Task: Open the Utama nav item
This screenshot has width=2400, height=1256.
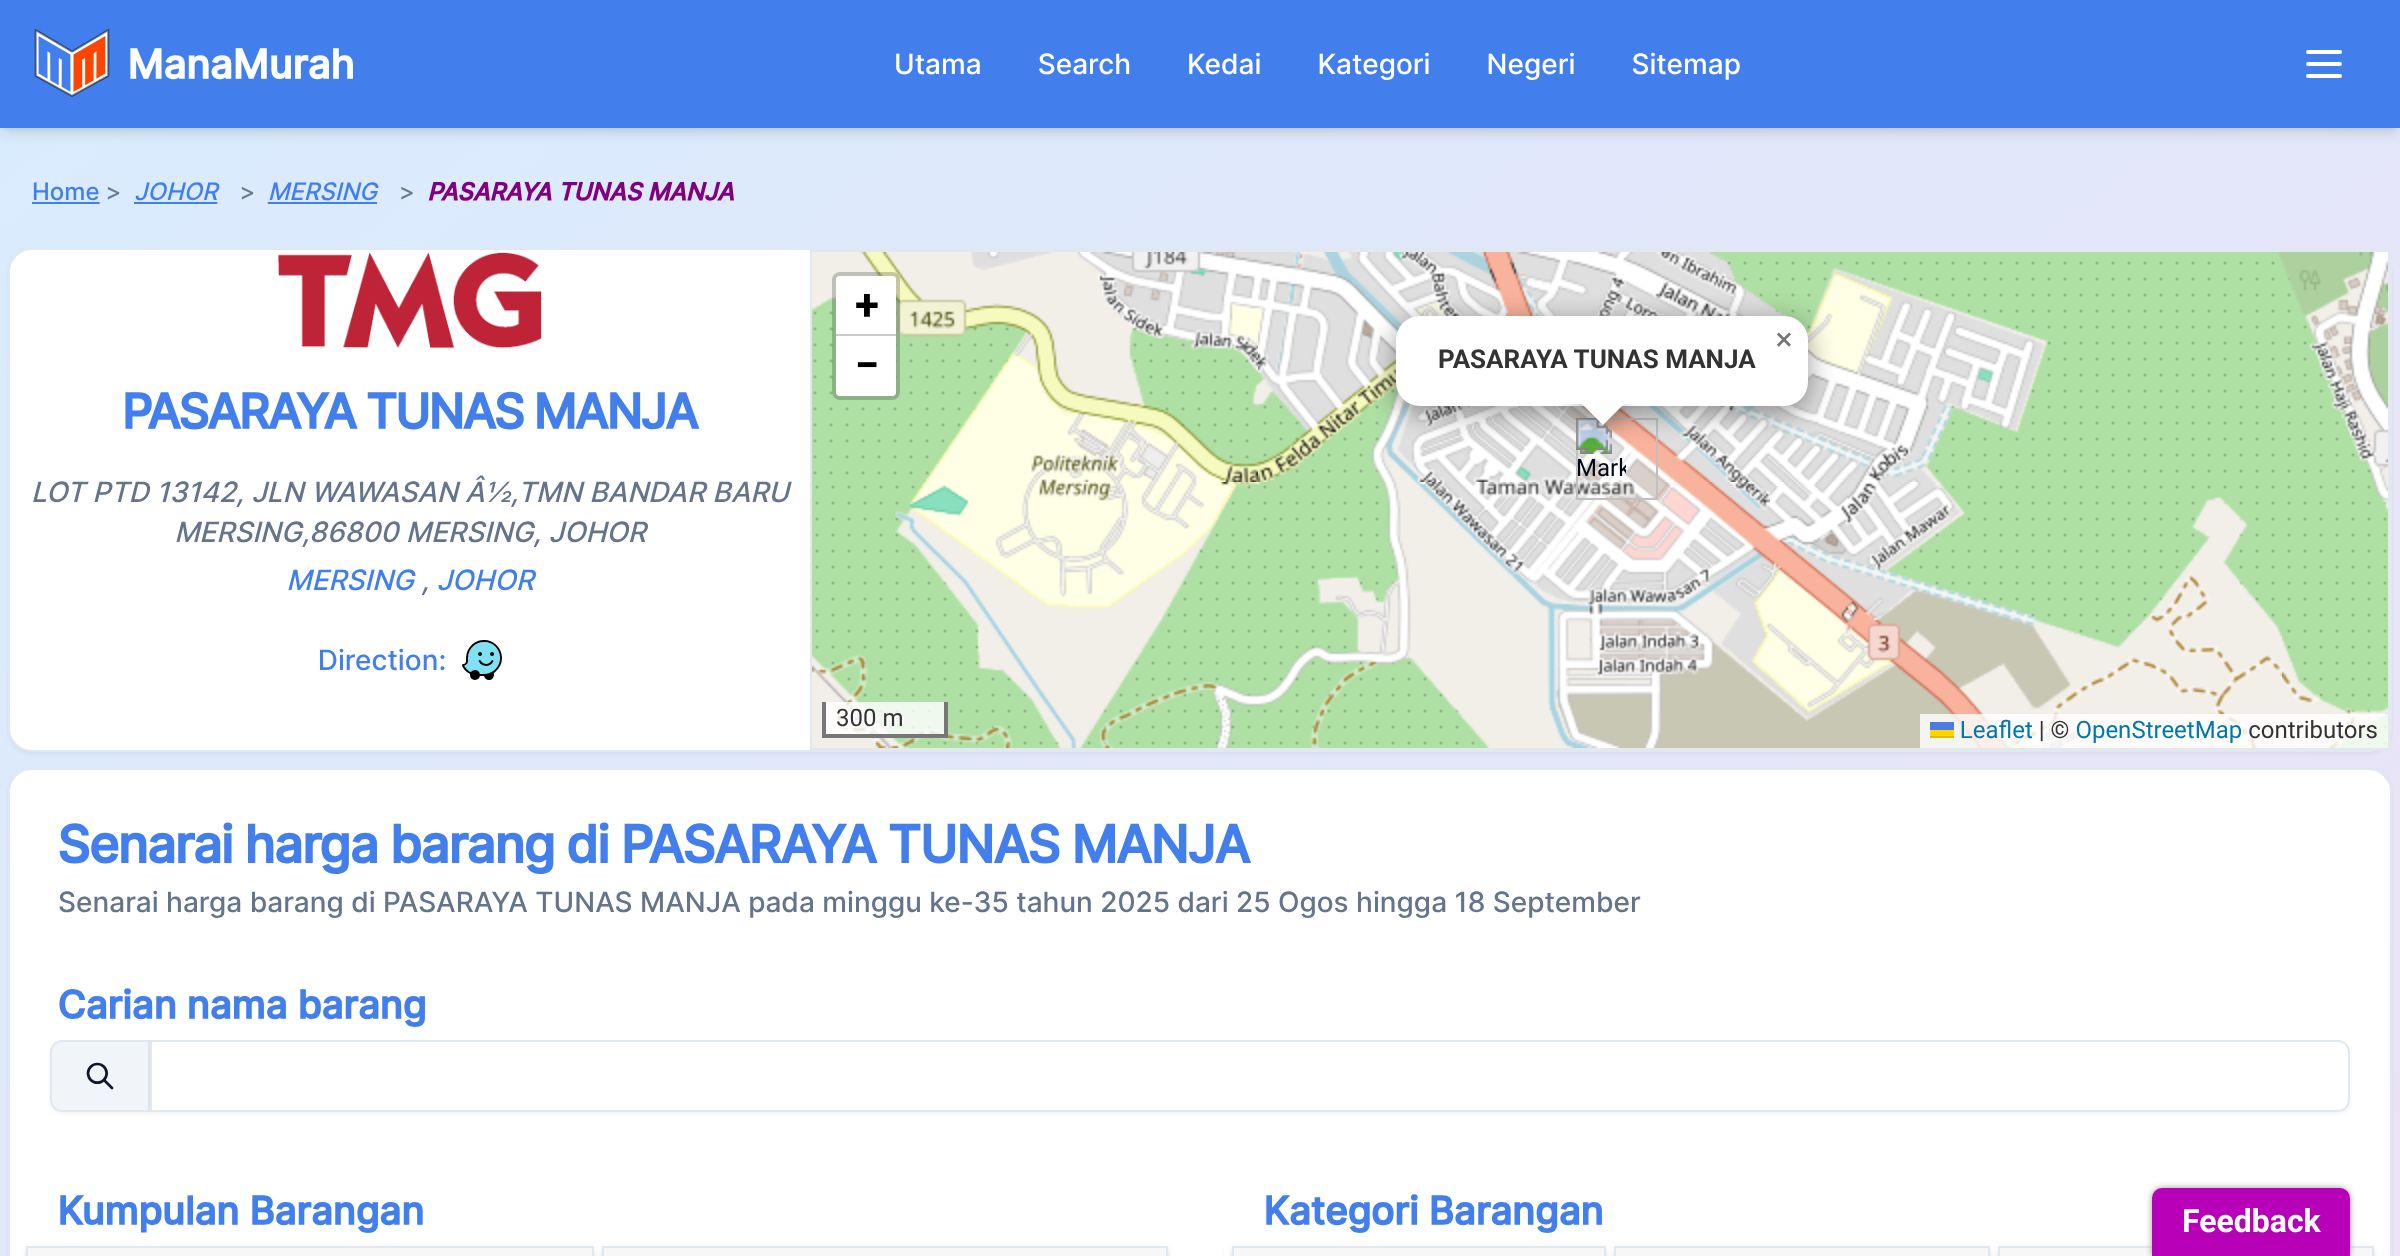Action: click(x=937, y=64)
